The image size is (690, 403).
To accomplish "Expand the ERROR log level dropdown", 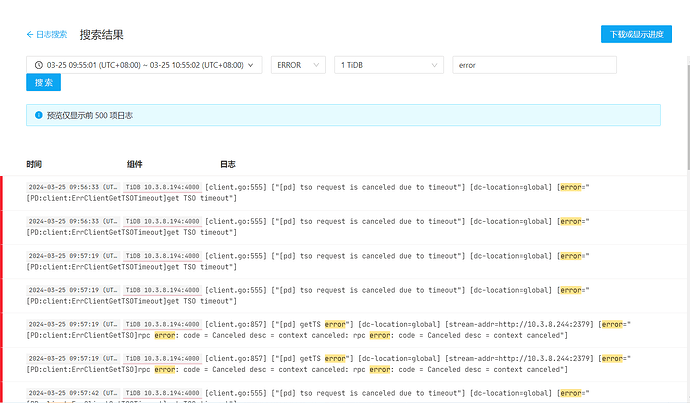I will (298, 65).
